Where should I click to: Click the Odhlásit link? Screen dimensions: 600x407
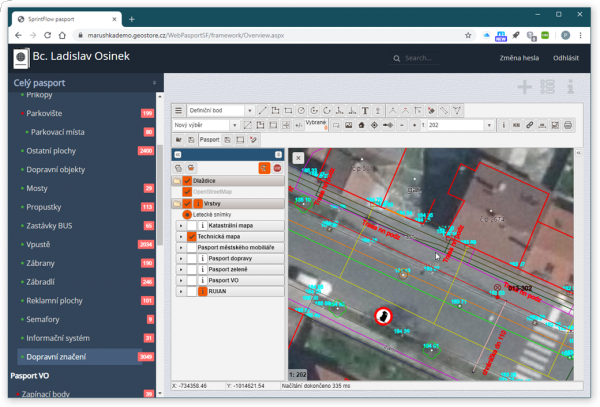(566, 58)
